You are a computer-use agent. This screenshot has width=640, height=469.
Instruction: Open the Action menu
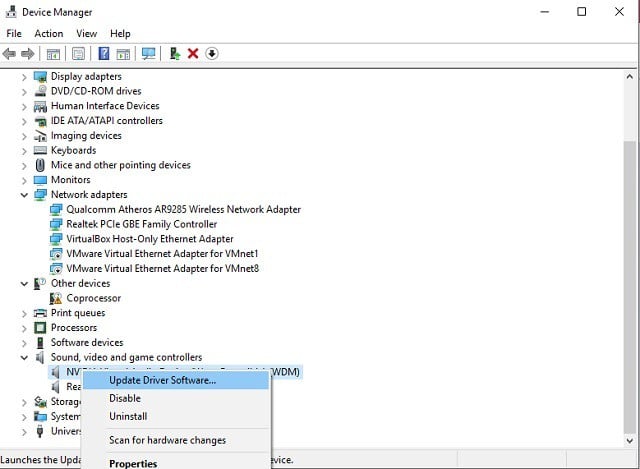point(49,33)
